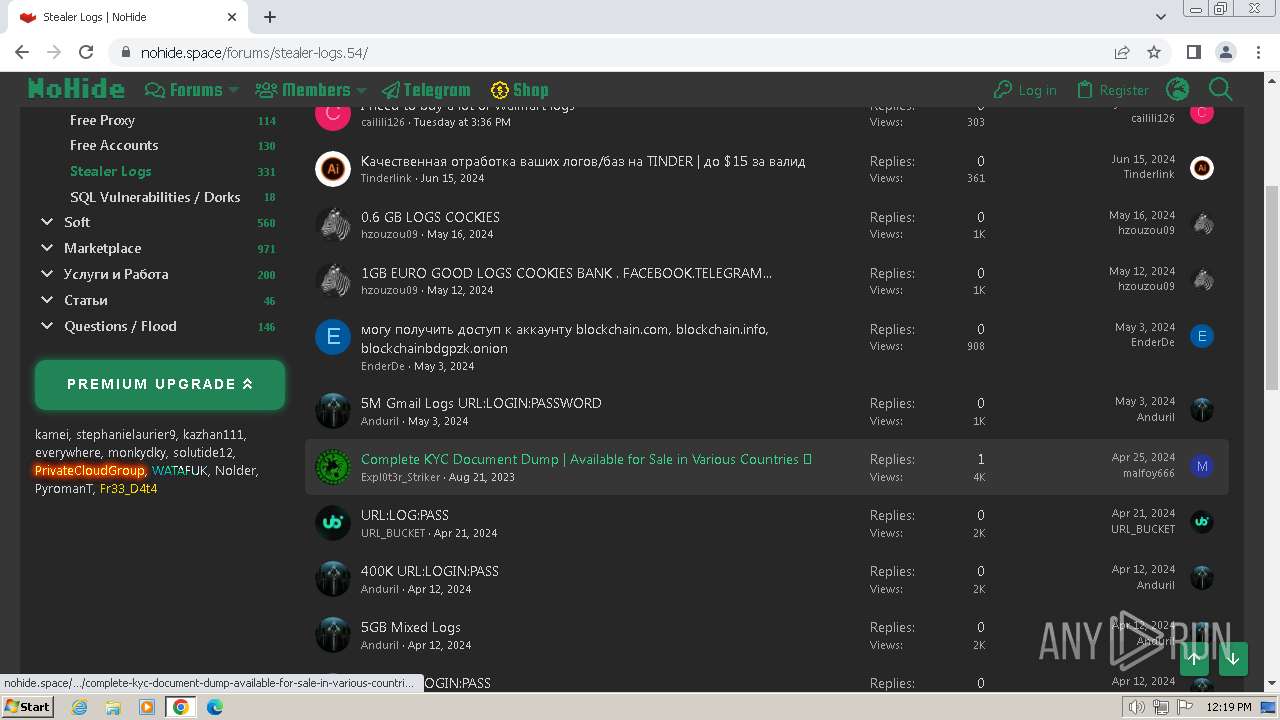Image resolution: width=1280 pixels, height=720 pixels.
Task: Select Free Proxy forum in sidebar
Action: (x=102, y=120)
